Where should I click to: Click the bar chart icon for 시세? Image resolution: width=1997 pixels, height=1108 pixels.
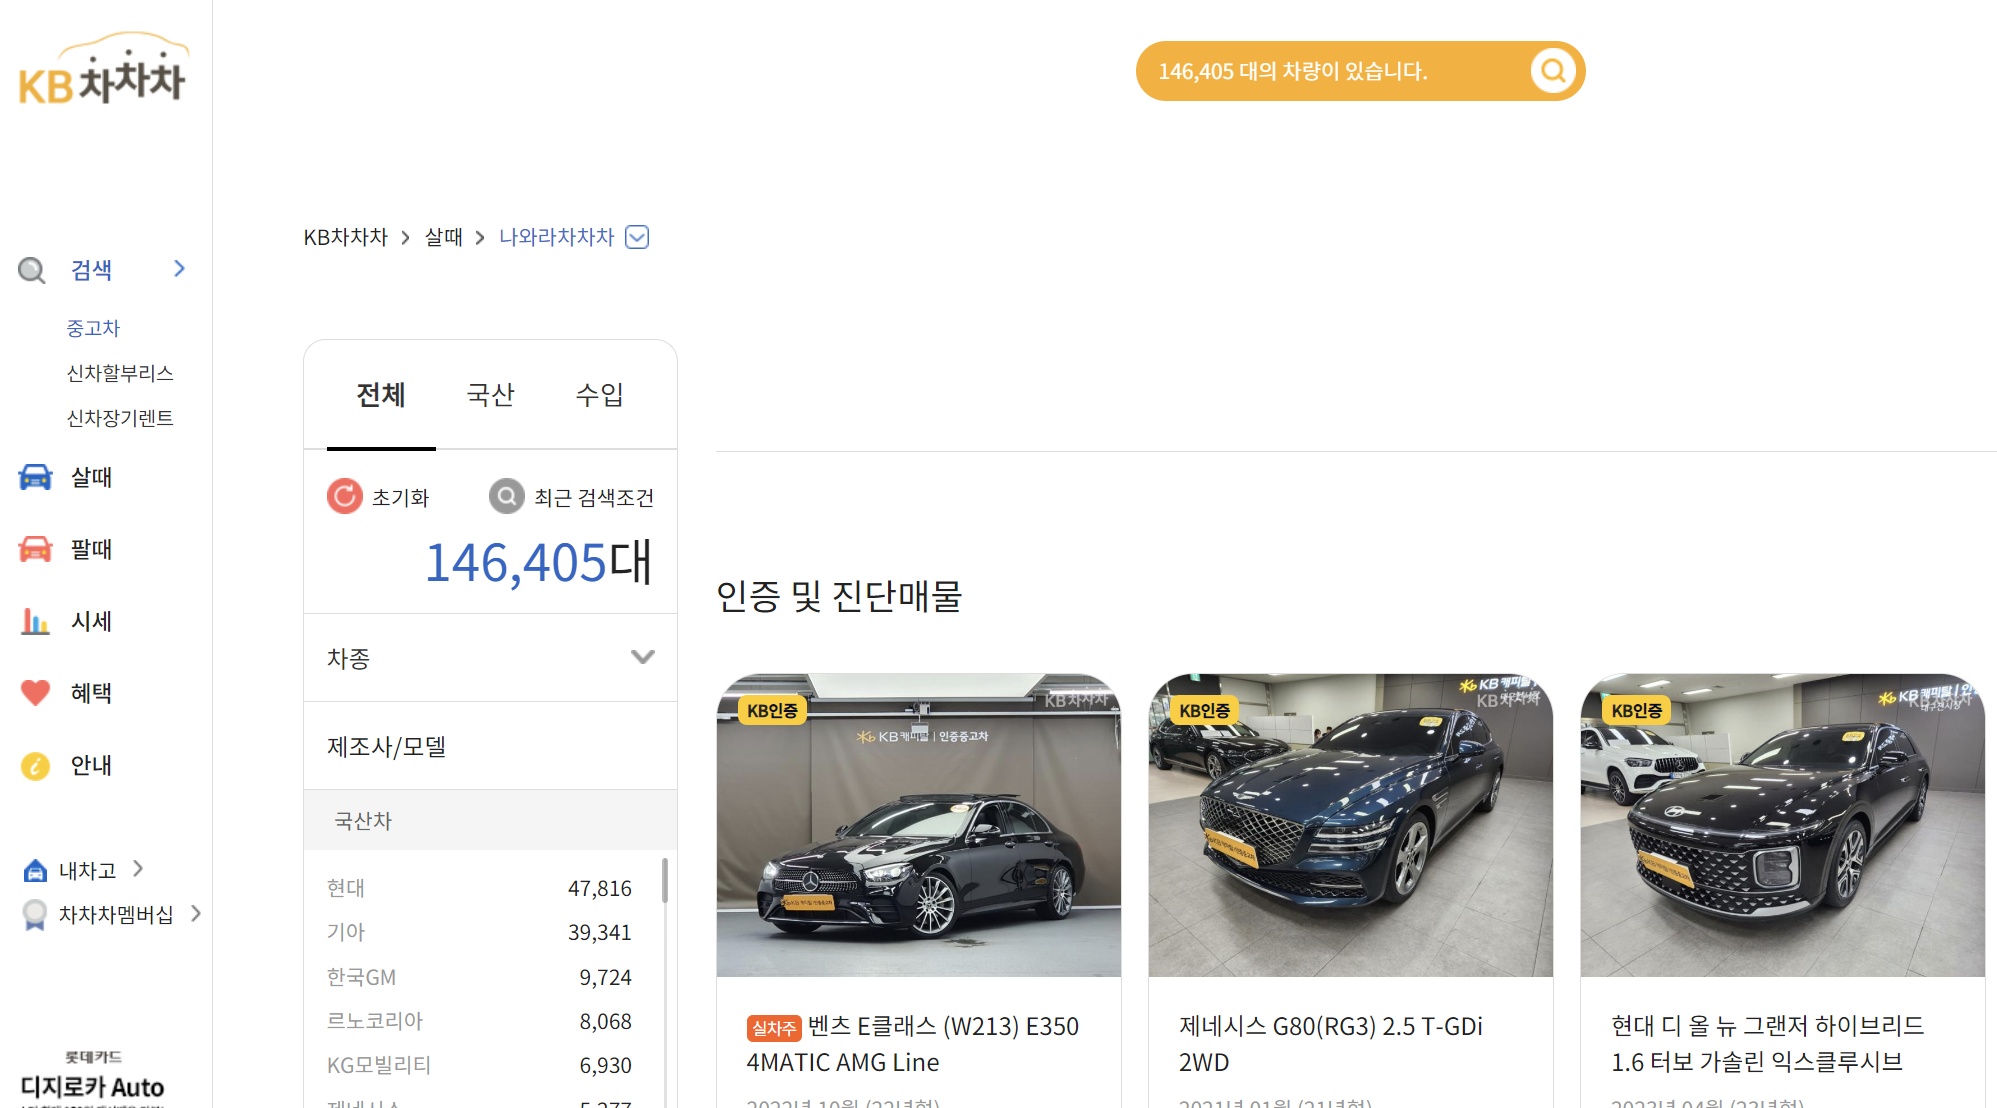(x=35, y=621)
